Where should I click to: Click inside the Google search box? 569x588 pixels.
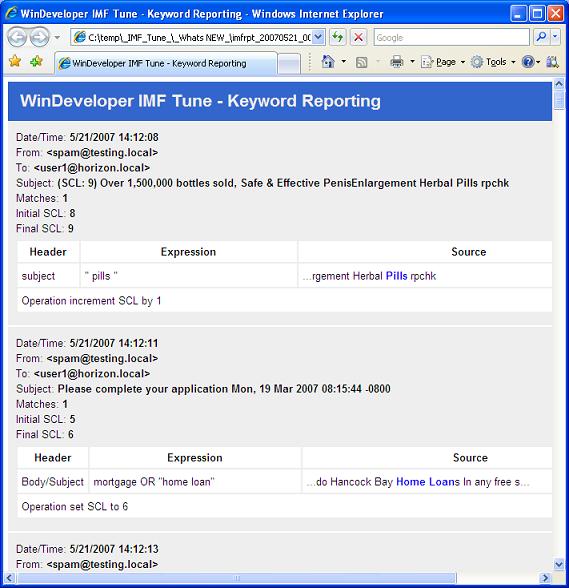451,38
